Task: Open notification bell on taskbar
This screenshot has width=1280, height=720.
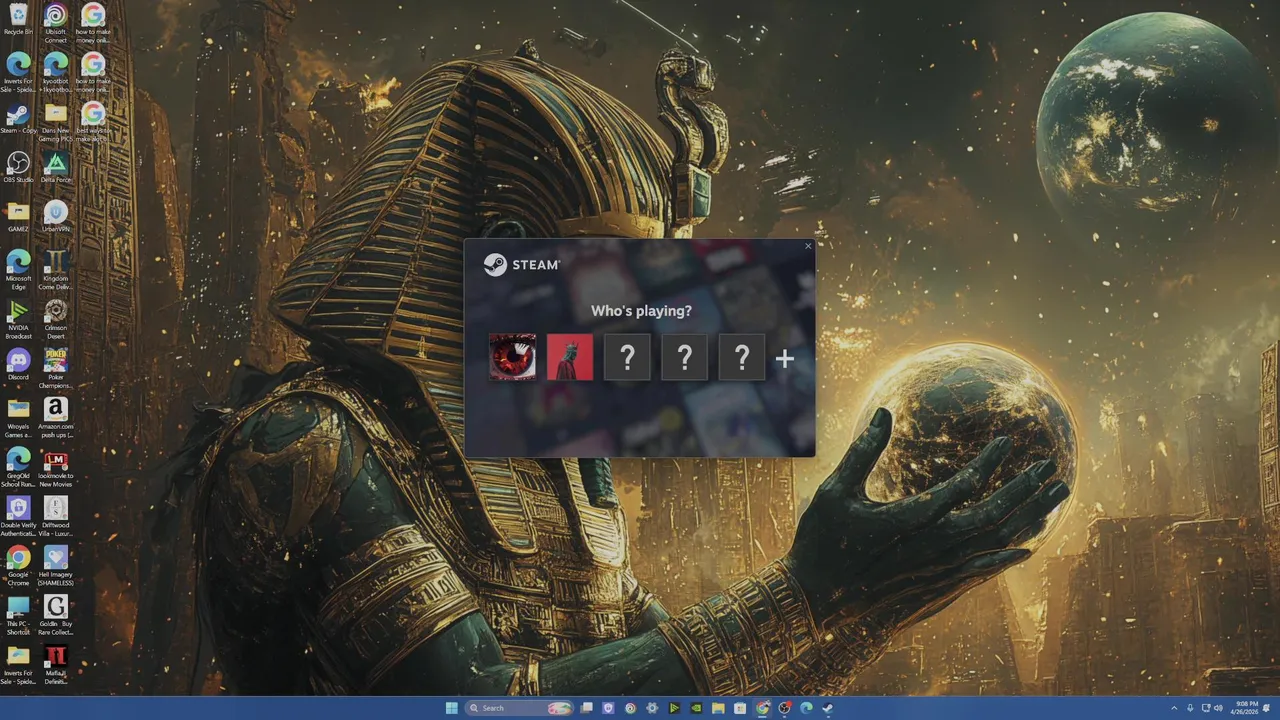Action: pyautogui.click(x=1266, y=708)
